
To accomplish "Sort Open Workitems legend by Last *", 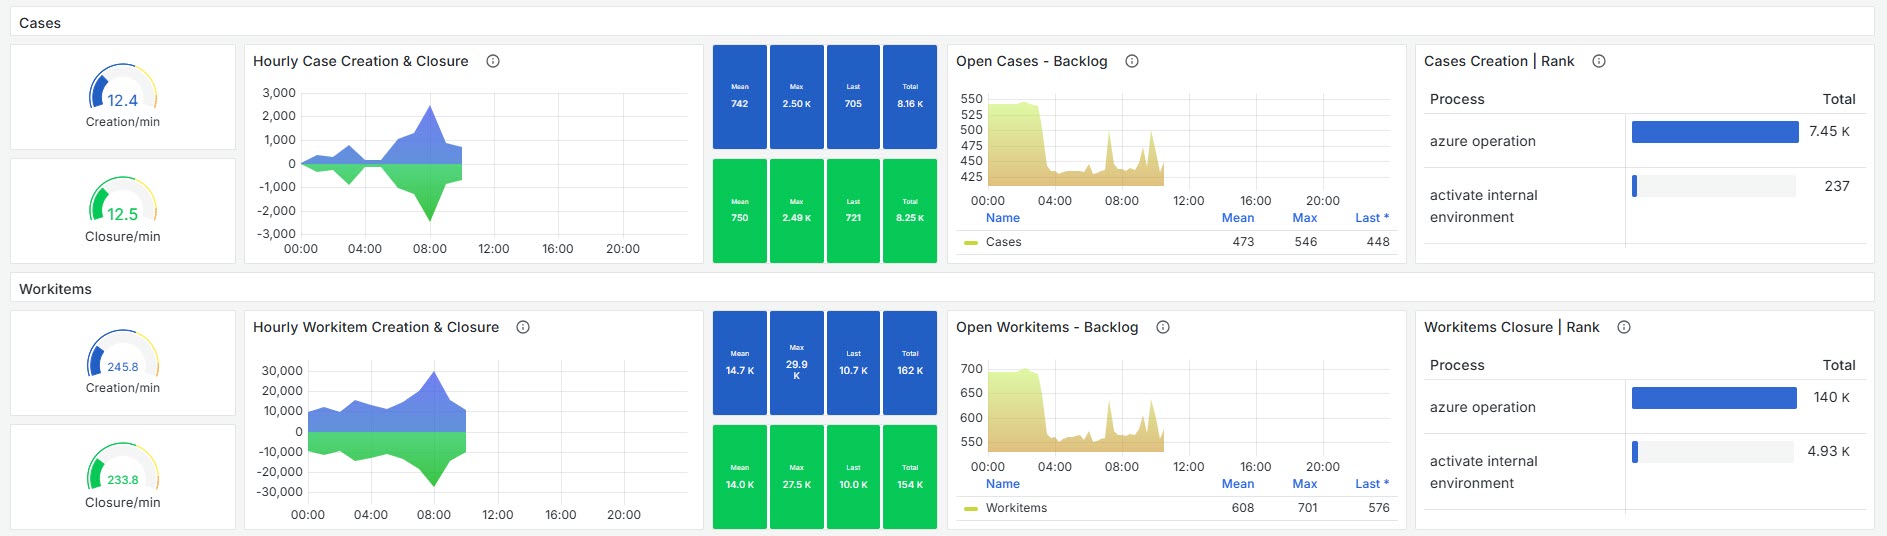I will (x=1372, y=484).
